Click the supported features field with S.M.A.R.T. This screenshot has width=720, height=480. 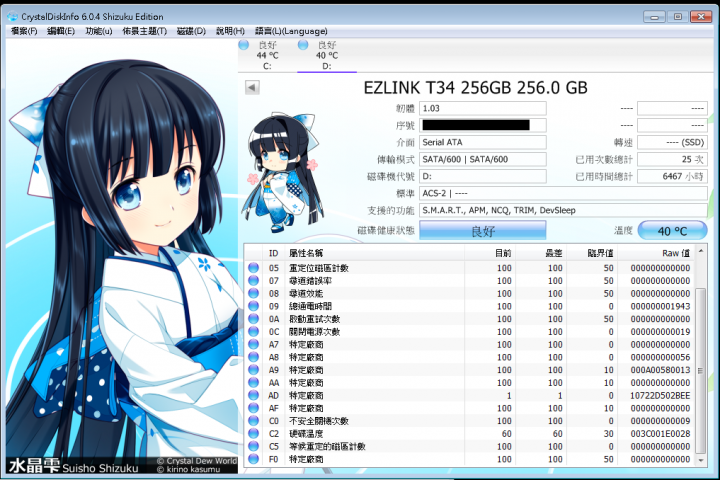coord(563,210)
